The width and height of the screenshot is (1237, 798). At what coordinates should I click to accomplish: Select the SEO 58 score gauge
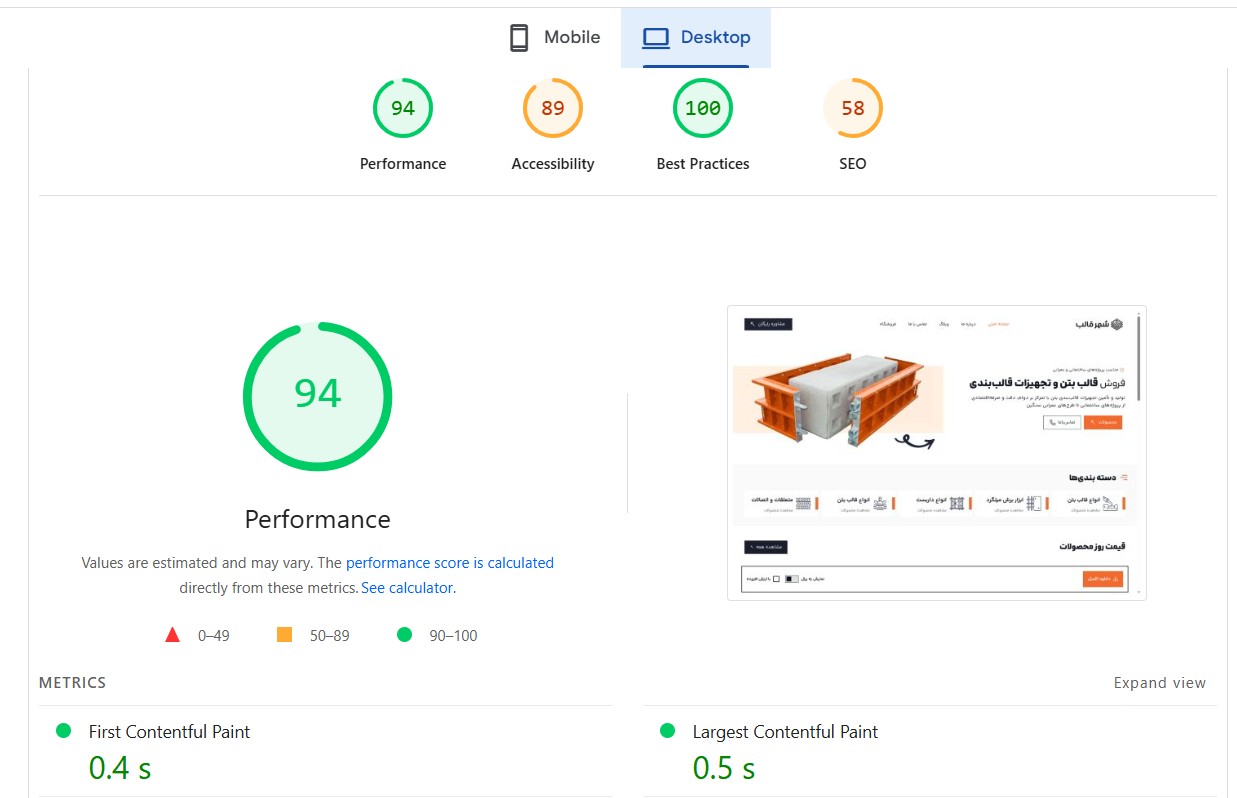click(852, 108)
